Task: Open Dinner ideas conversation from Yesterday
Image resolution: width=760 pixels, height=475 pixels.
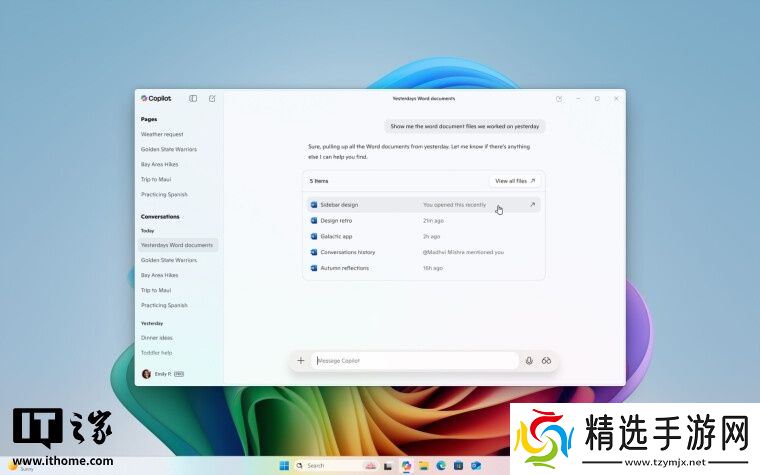Action: pos(157,338)
